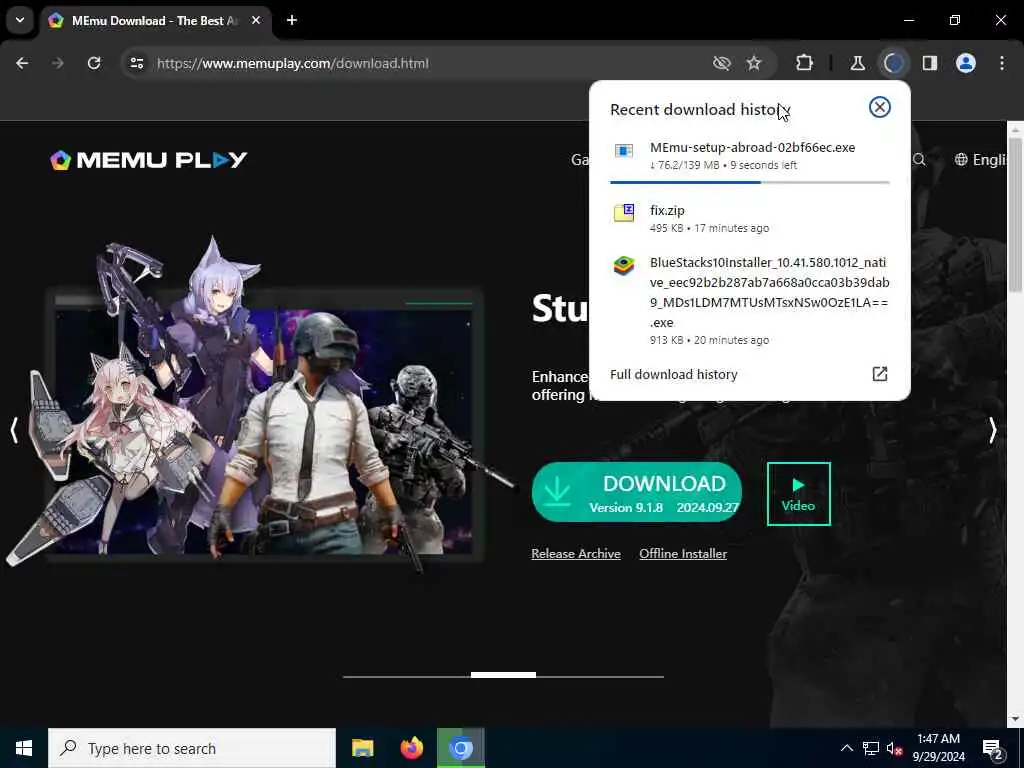Image resolution: width=1024 pixels, height=768 pixels.
Task: Close the MEmu Download tab
Action: point(256,20)
